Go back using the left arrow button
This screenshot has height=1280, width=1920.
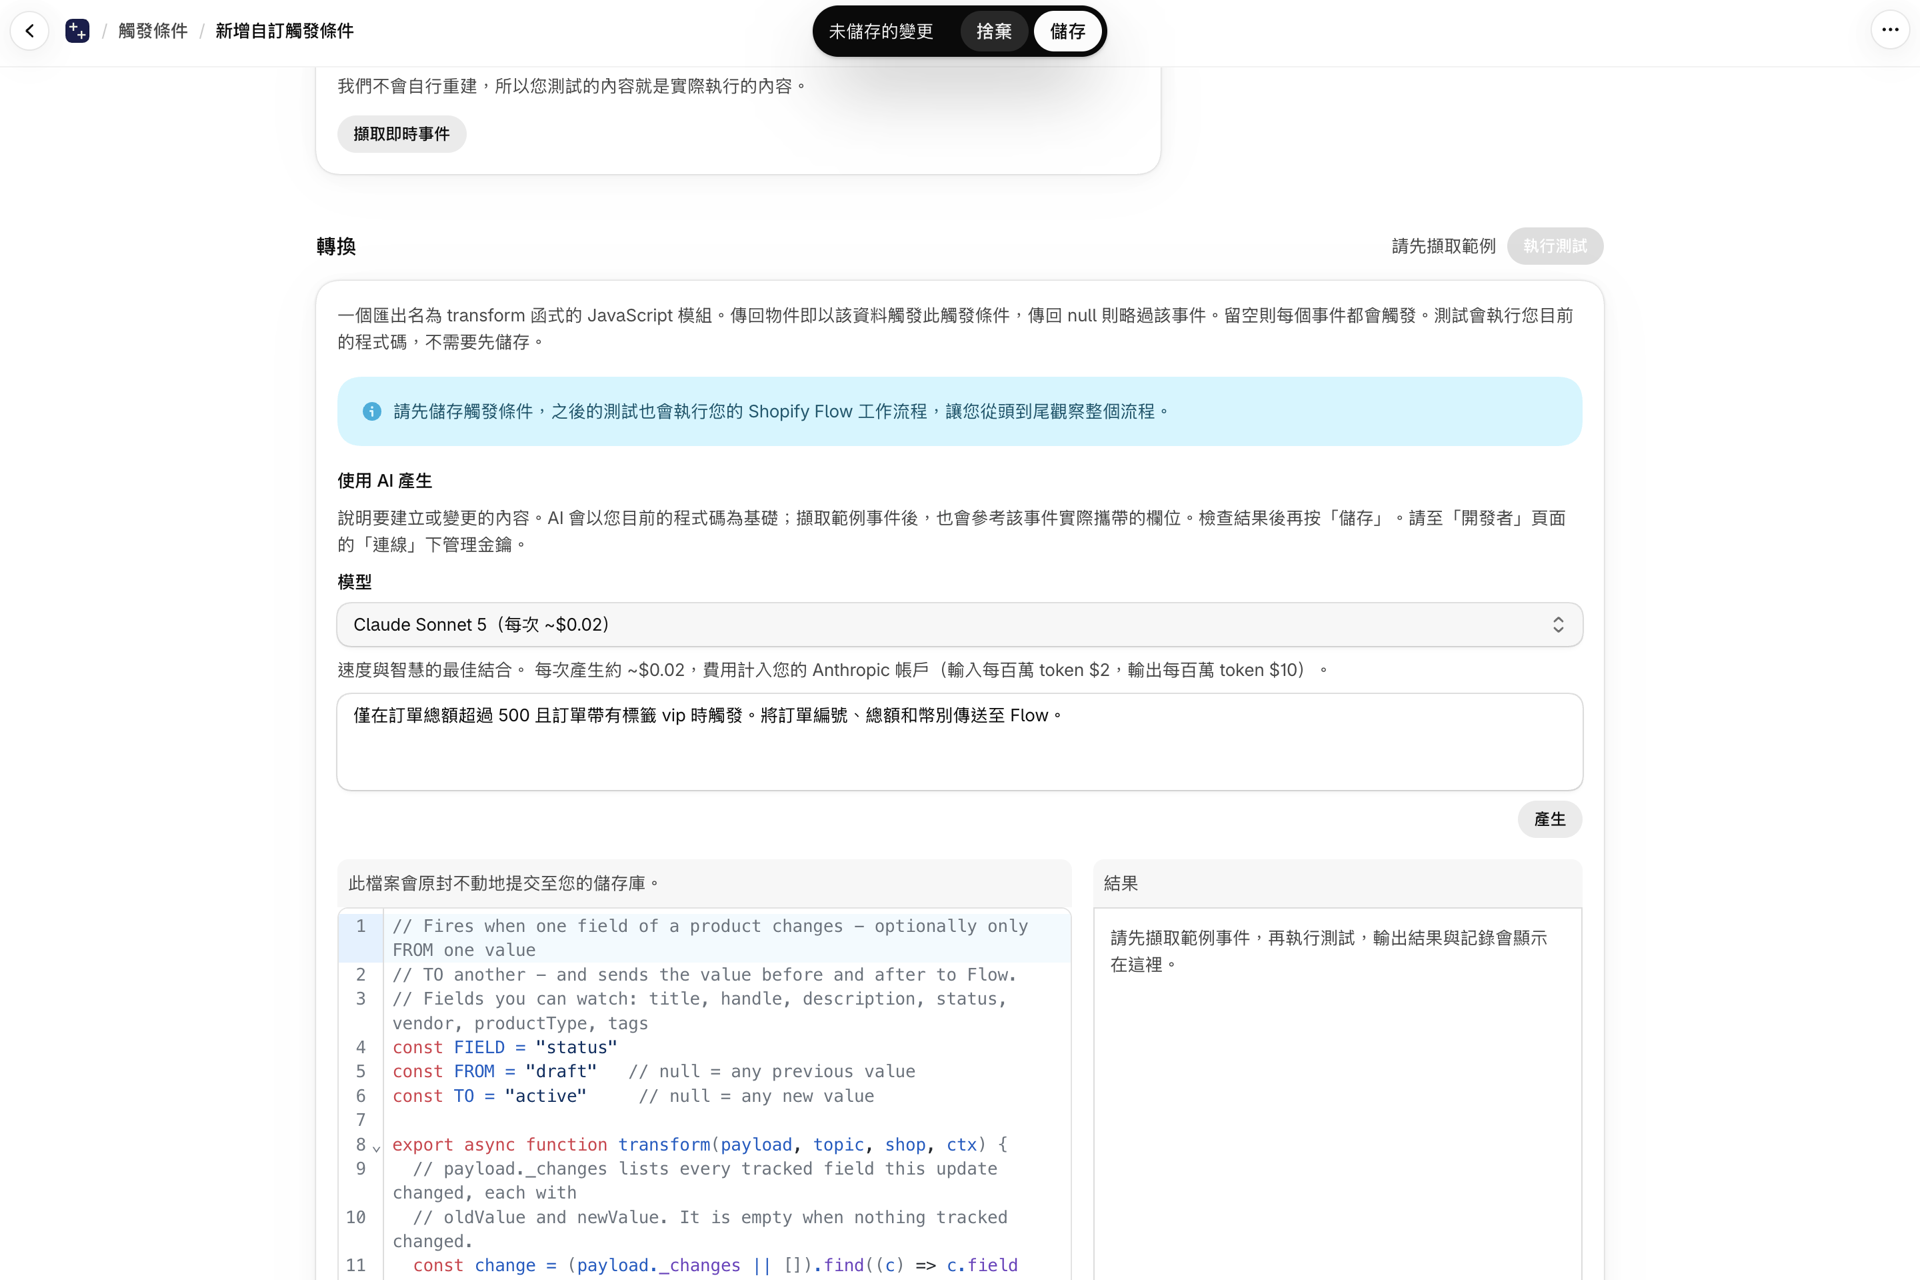(x=30, y=31)
